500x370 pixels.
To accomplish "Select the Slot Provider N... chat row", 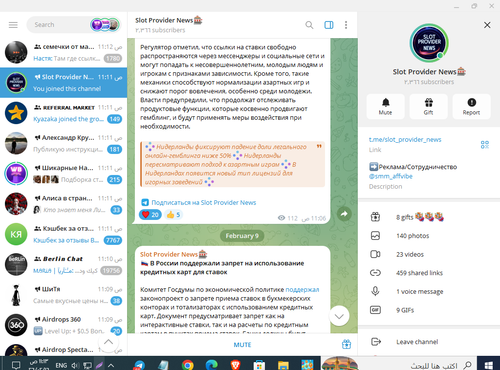I will [63, 83].
